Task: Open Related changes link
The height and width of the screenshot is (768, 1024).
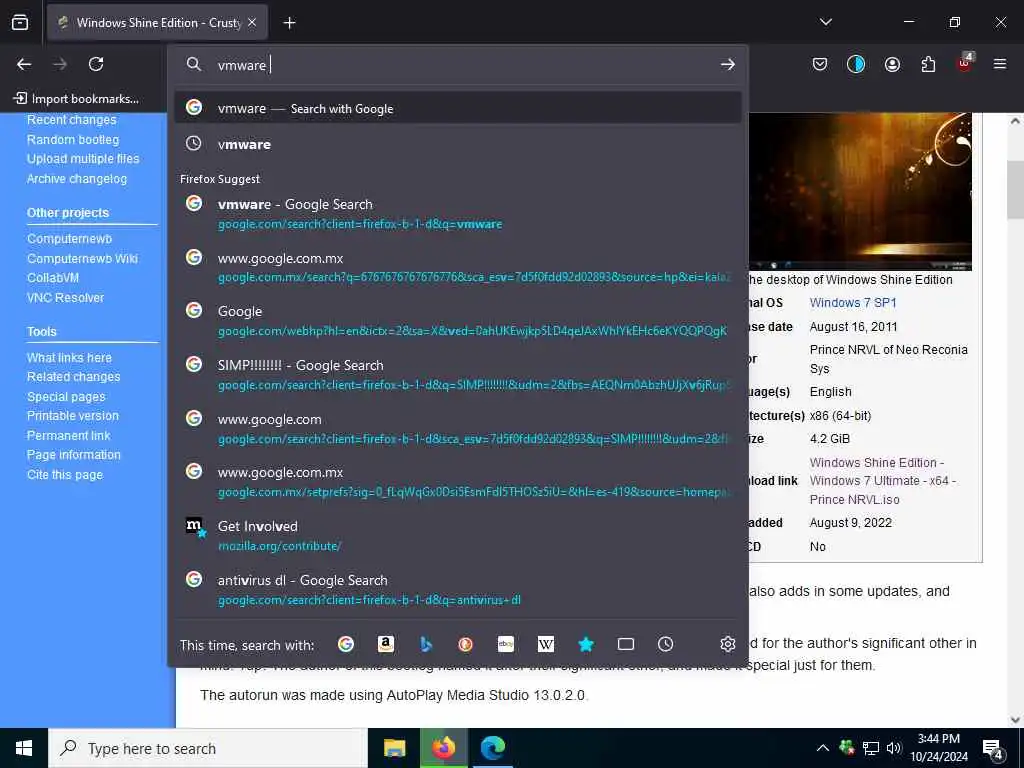Action: coord(74,377)
